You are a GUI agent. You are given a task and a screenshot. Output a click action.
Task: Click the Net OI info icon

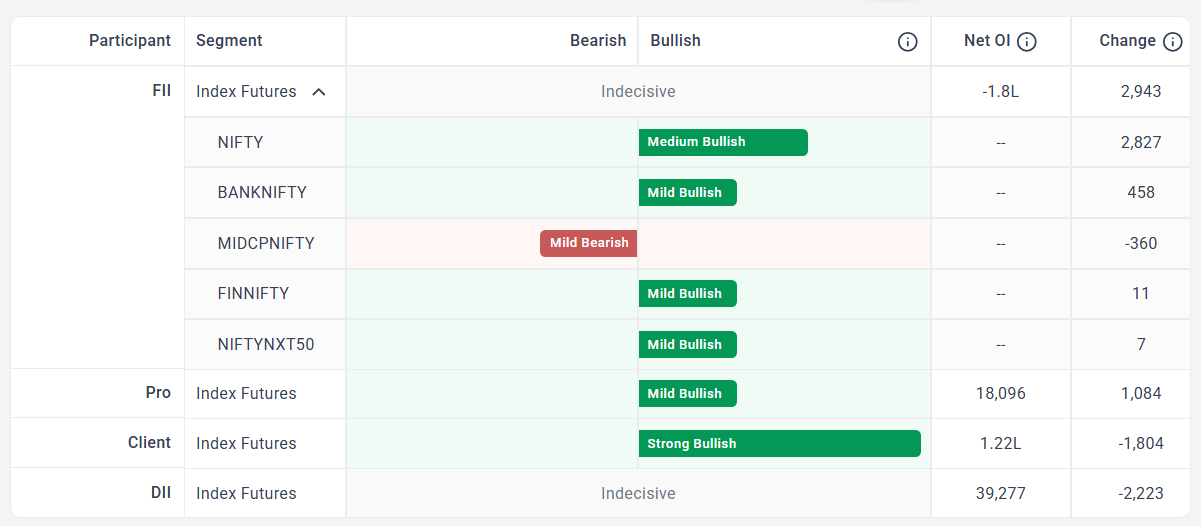[1026, 42]
